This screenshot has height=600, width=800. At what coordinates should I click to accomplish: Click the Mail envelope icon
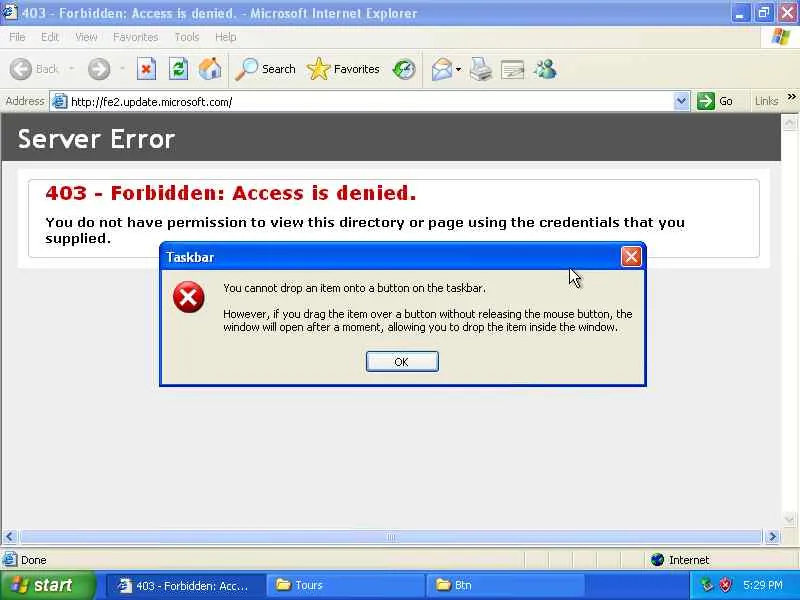pos(442,69)
